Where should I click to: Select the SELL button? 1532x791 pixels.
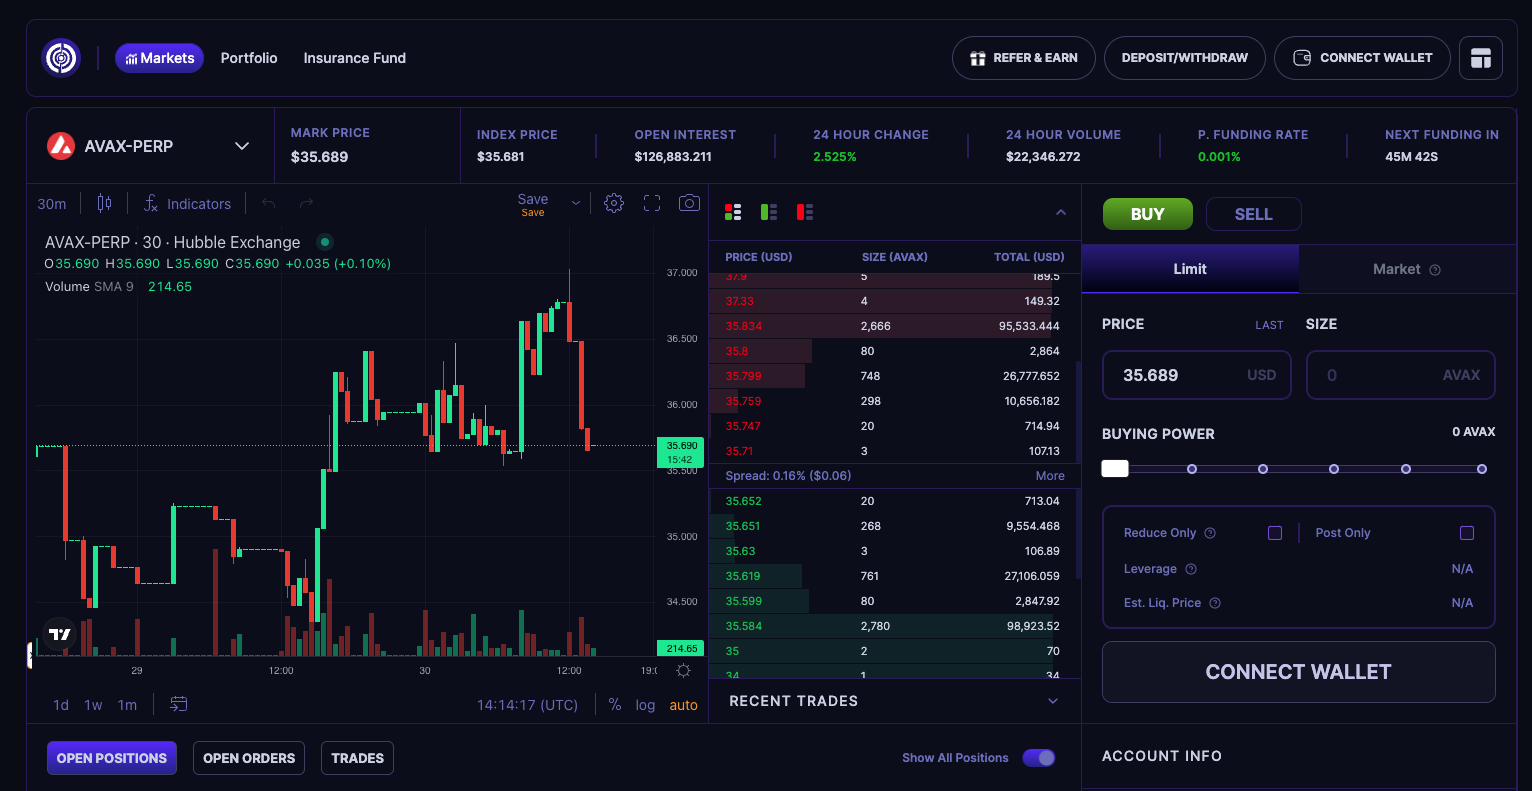click(x=1254, y=214)
